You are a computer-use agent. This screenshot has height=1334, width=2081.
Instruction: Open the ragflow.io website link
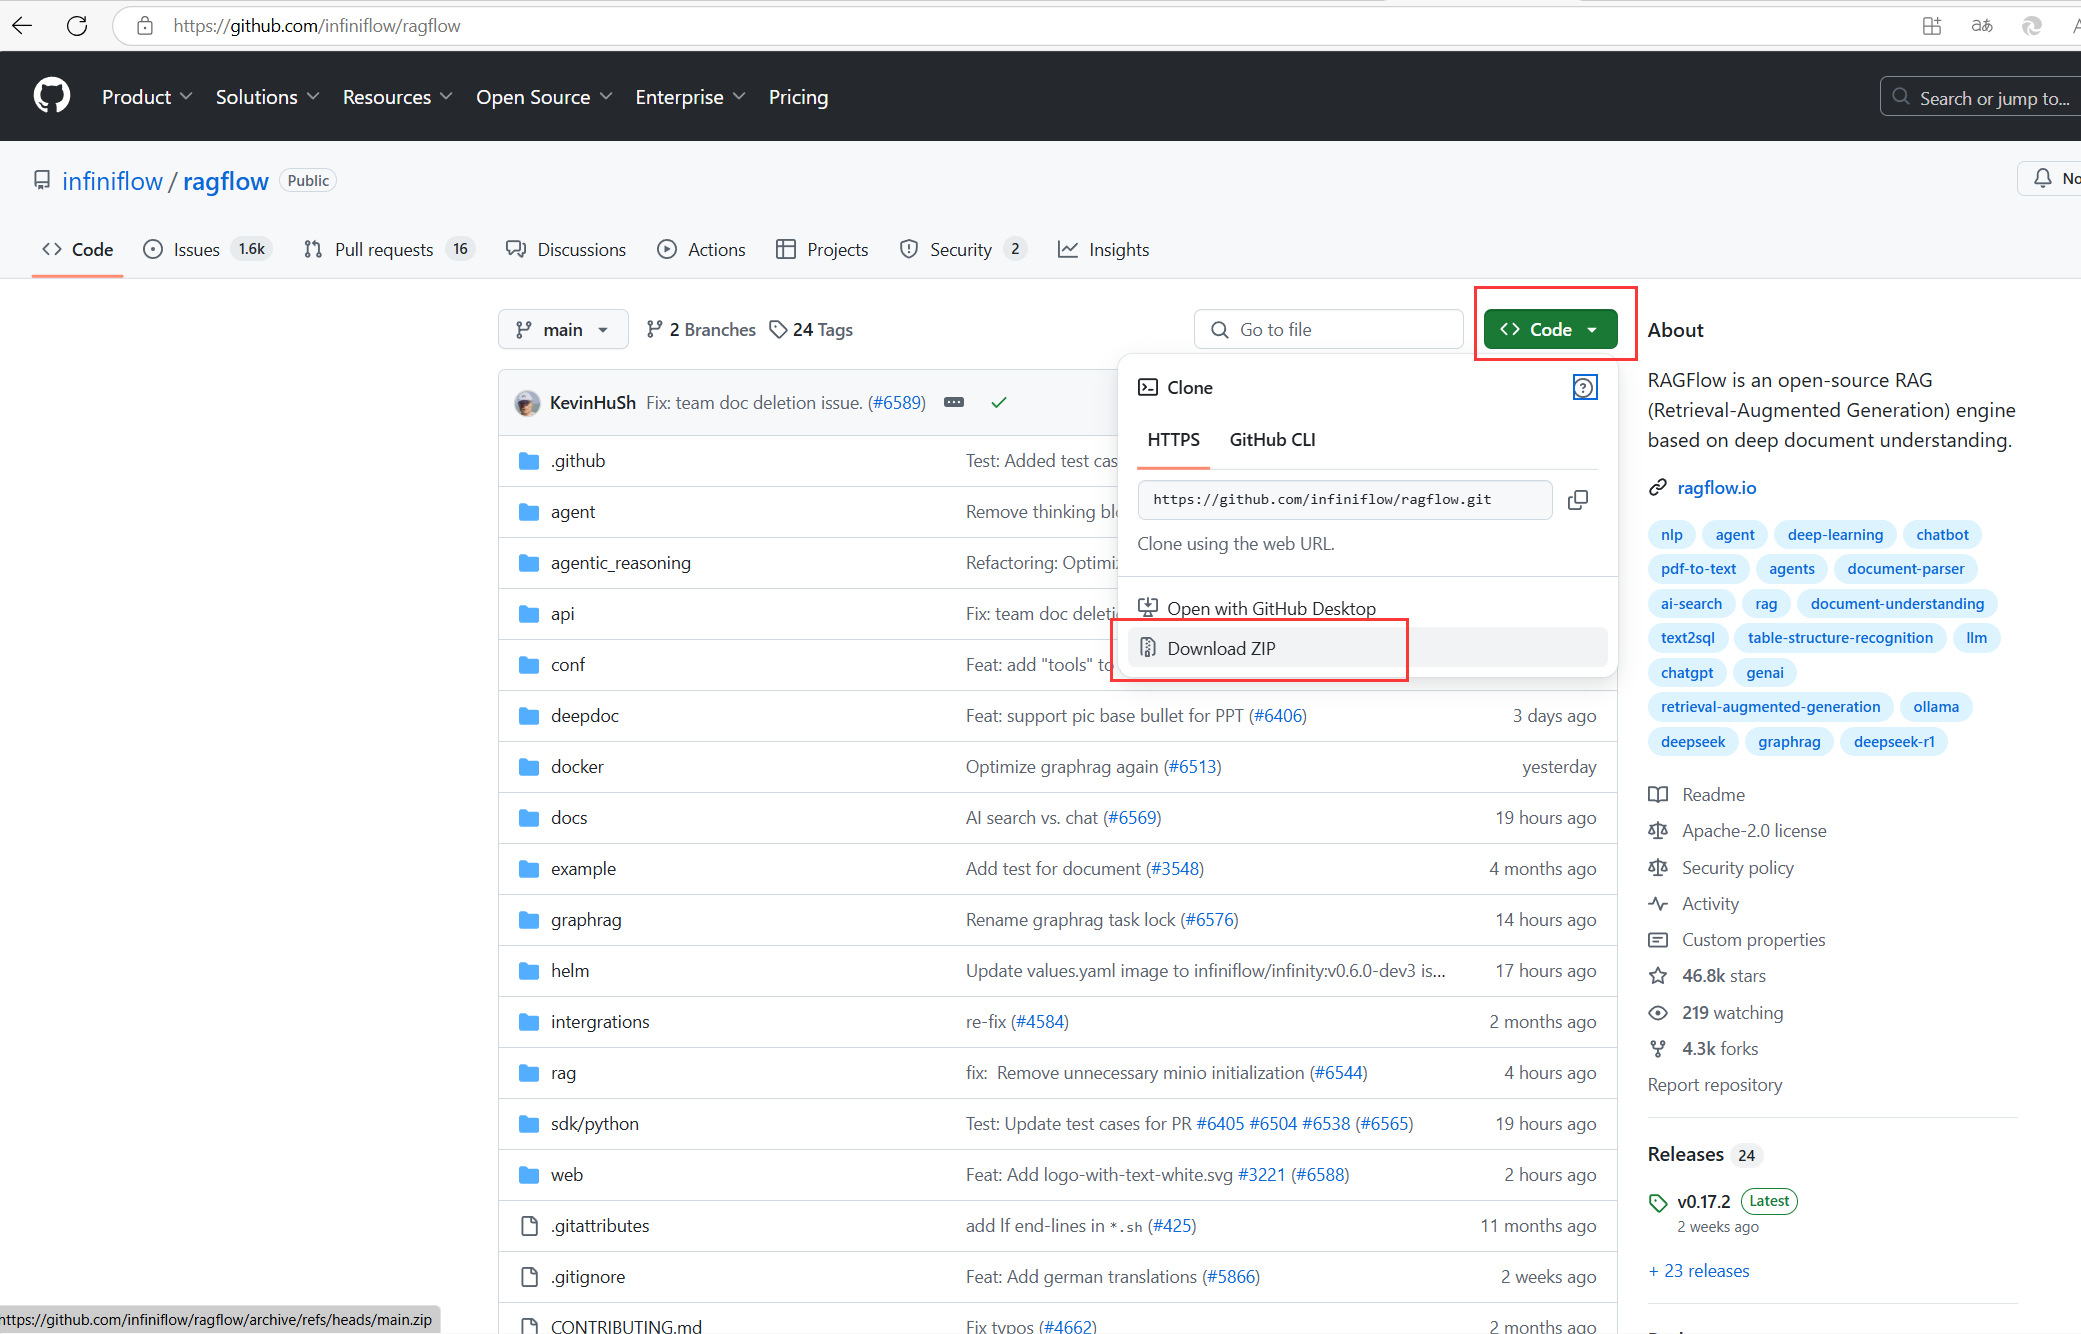(1716, 487)
